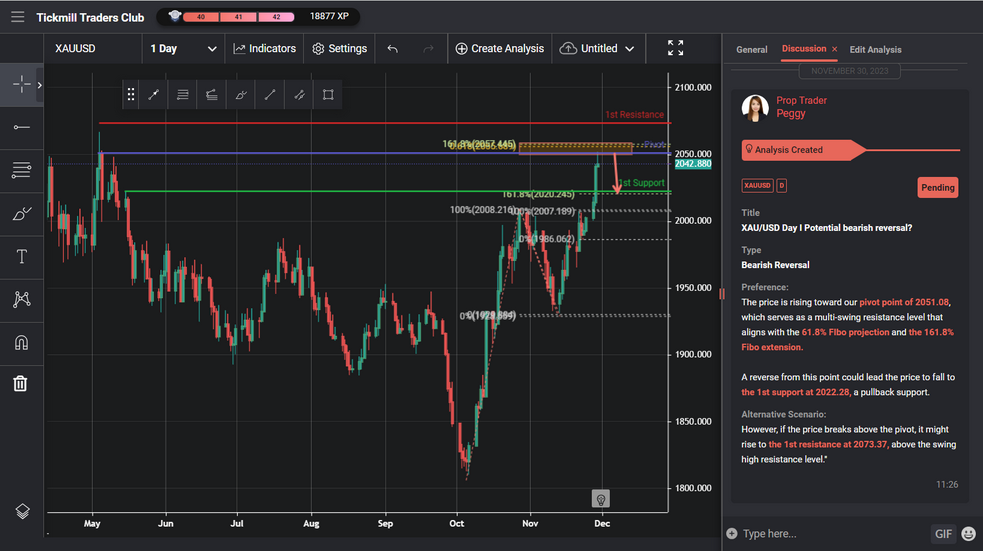Click the XAUUSD symbol field

point(93,48)
